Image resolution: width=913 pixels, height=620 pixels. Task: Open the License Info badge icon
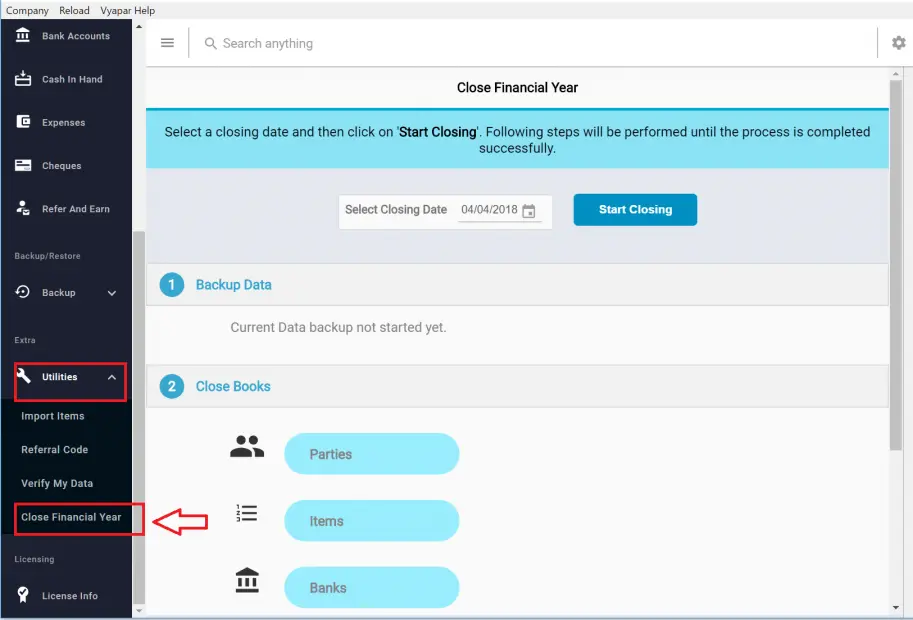[x=23, y=594]
